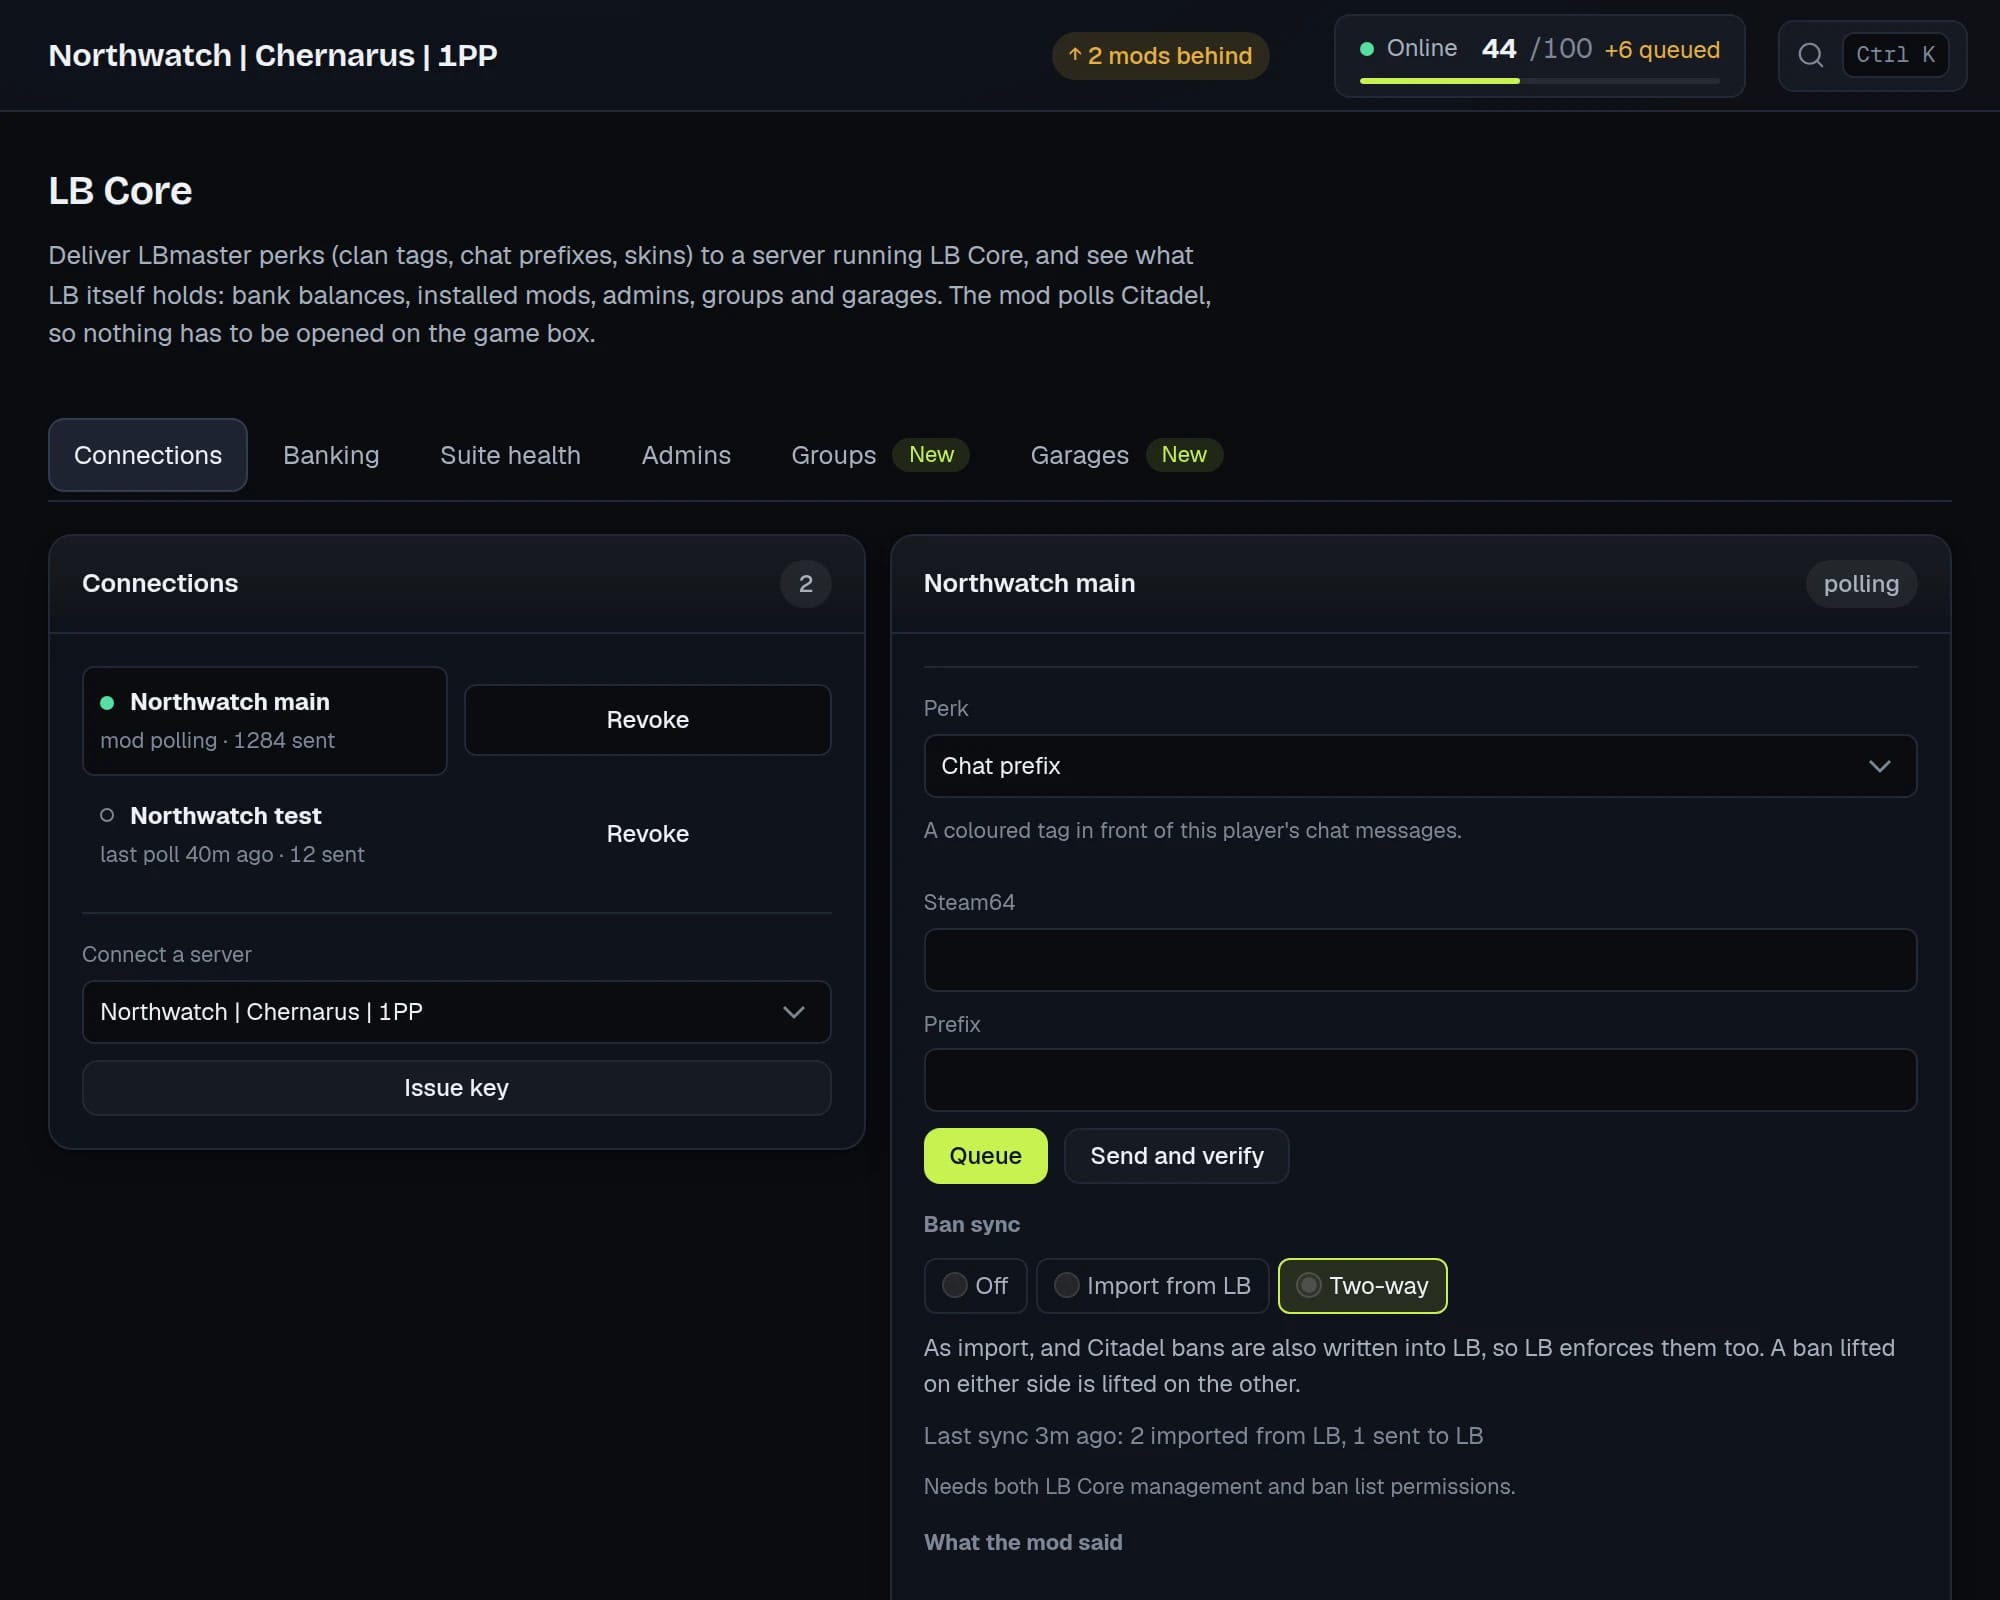Select the Northwatch main connection
The width and height of the screenshot is (2000, 1600).
(x=265, y=720)
